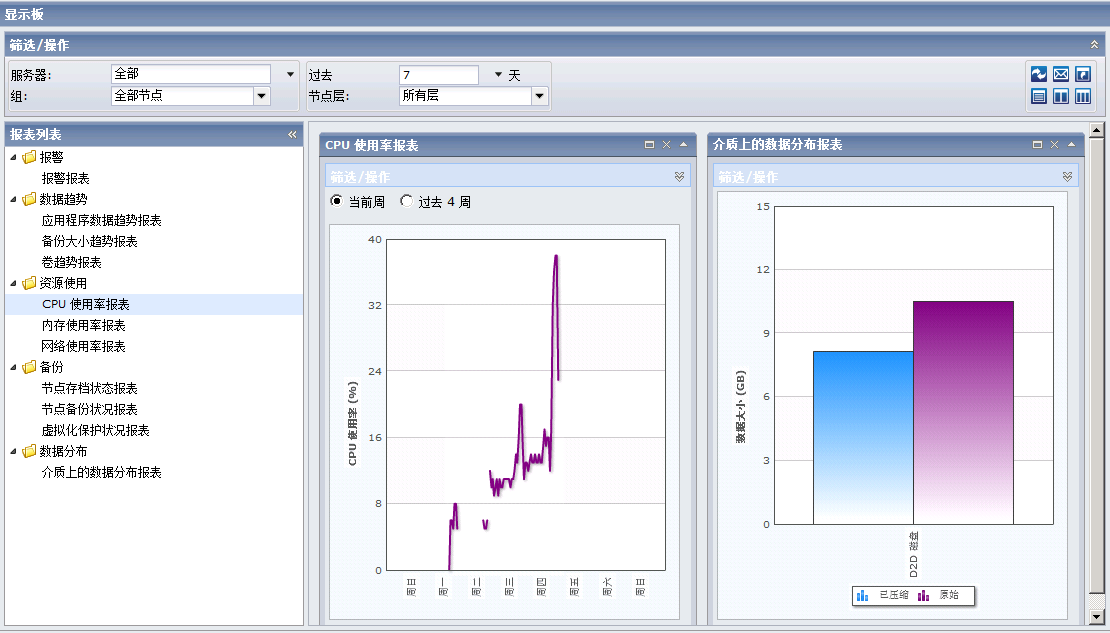Image resolution: width=1110 pixels, height=633 pixels.
Task: Collapse the 报表列表 sidebar panel
Action: 292,135
